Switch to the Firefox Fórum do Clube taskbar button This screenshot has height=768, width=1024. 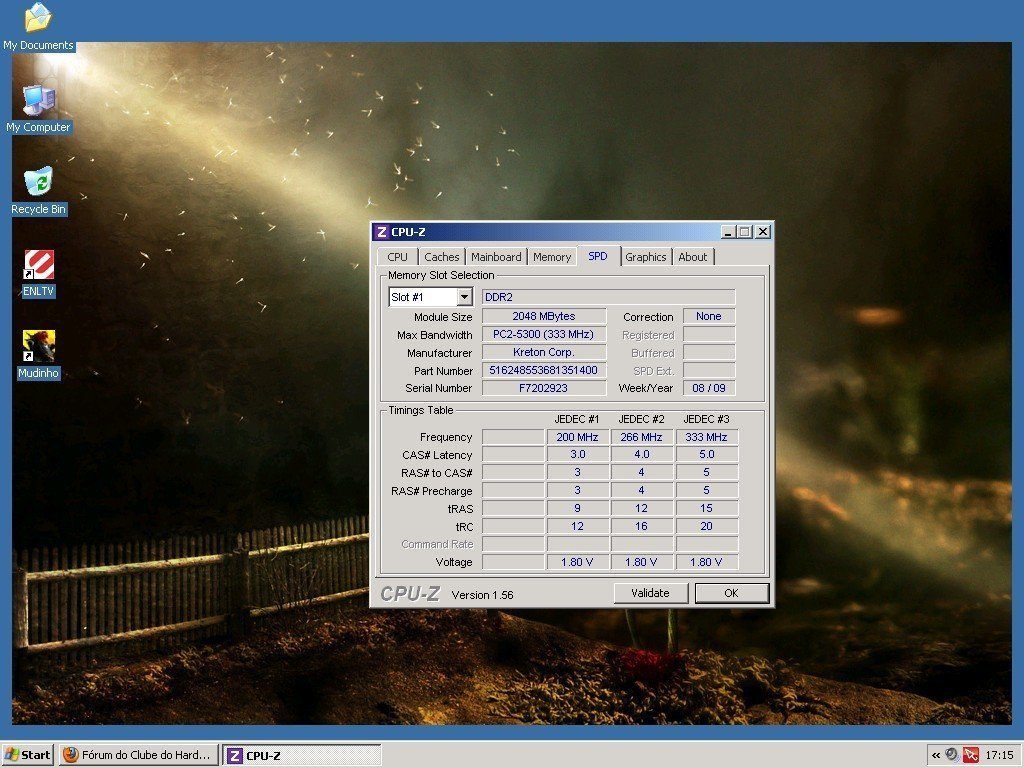pos(138,755)
